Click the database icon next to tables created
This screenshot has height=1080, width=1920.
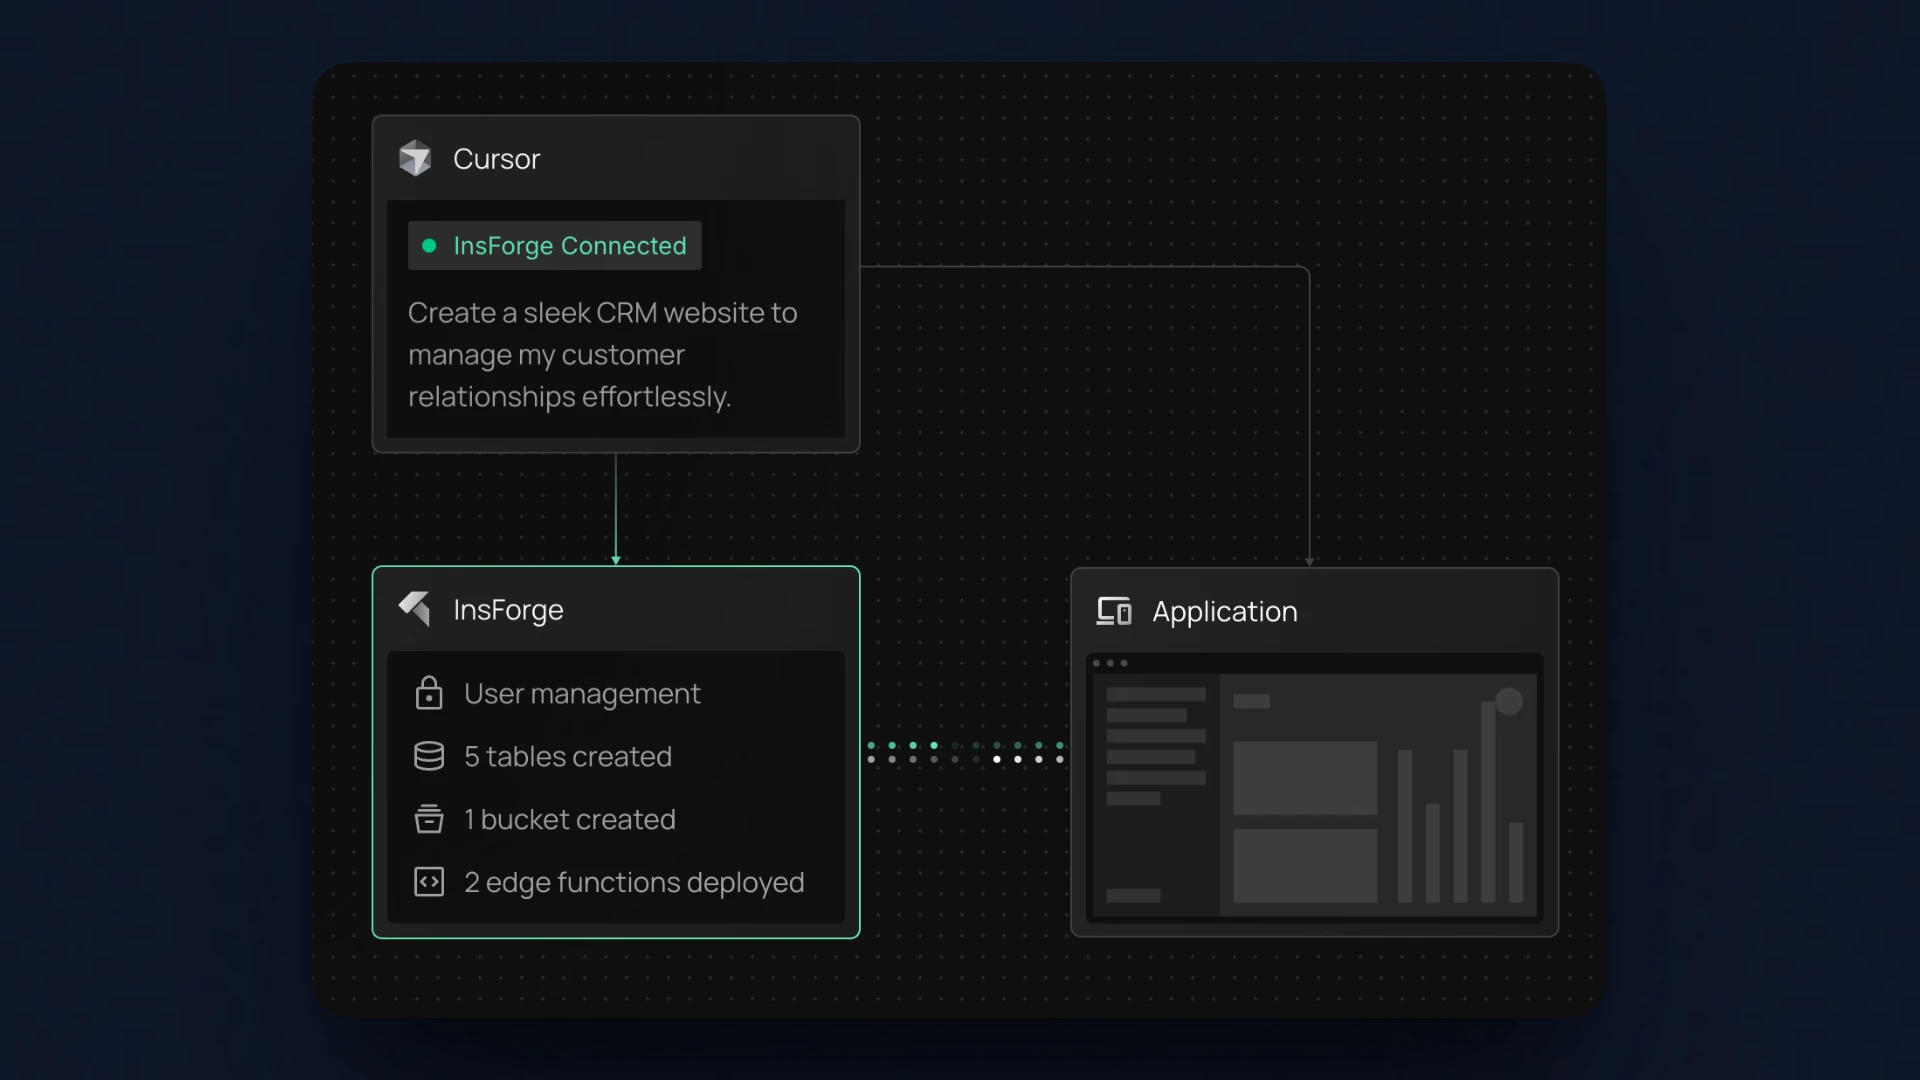429,756
